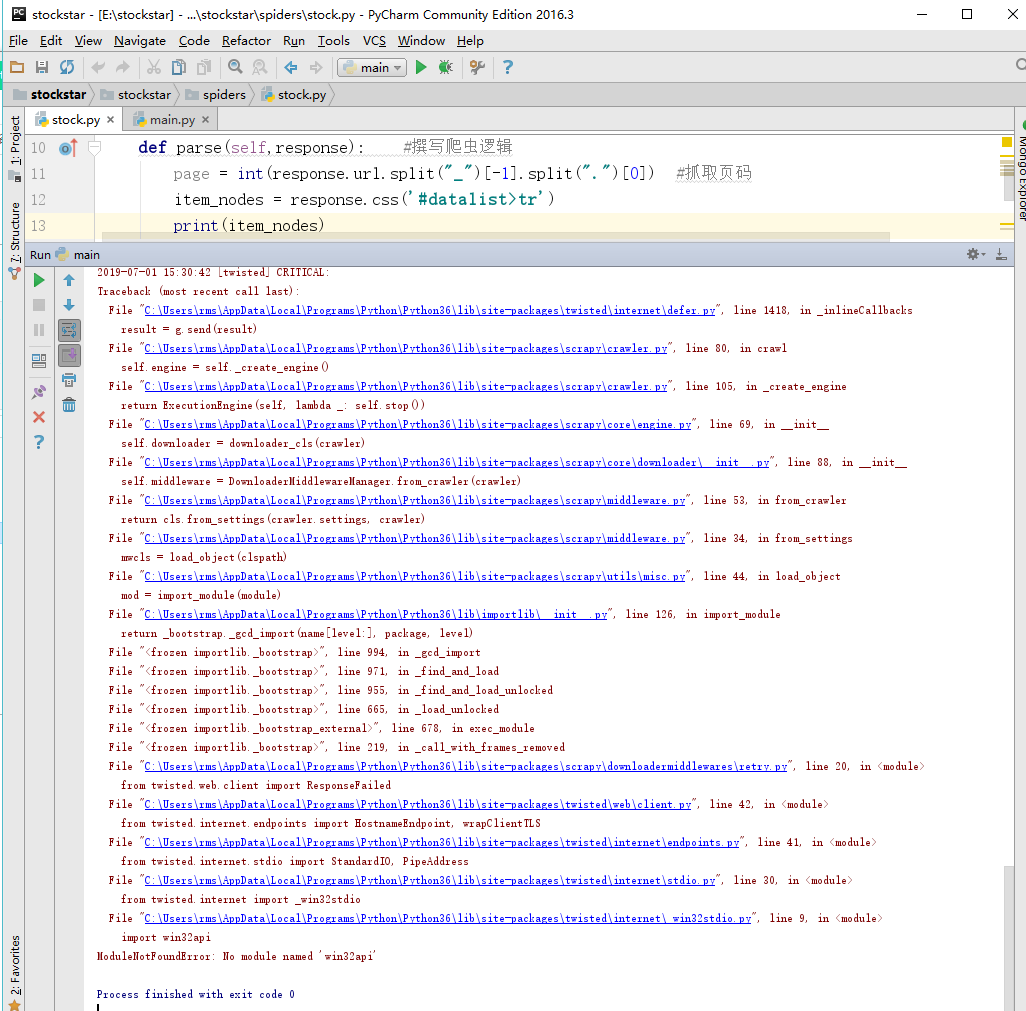Clear console output with the trash icon

coord(69,404)
